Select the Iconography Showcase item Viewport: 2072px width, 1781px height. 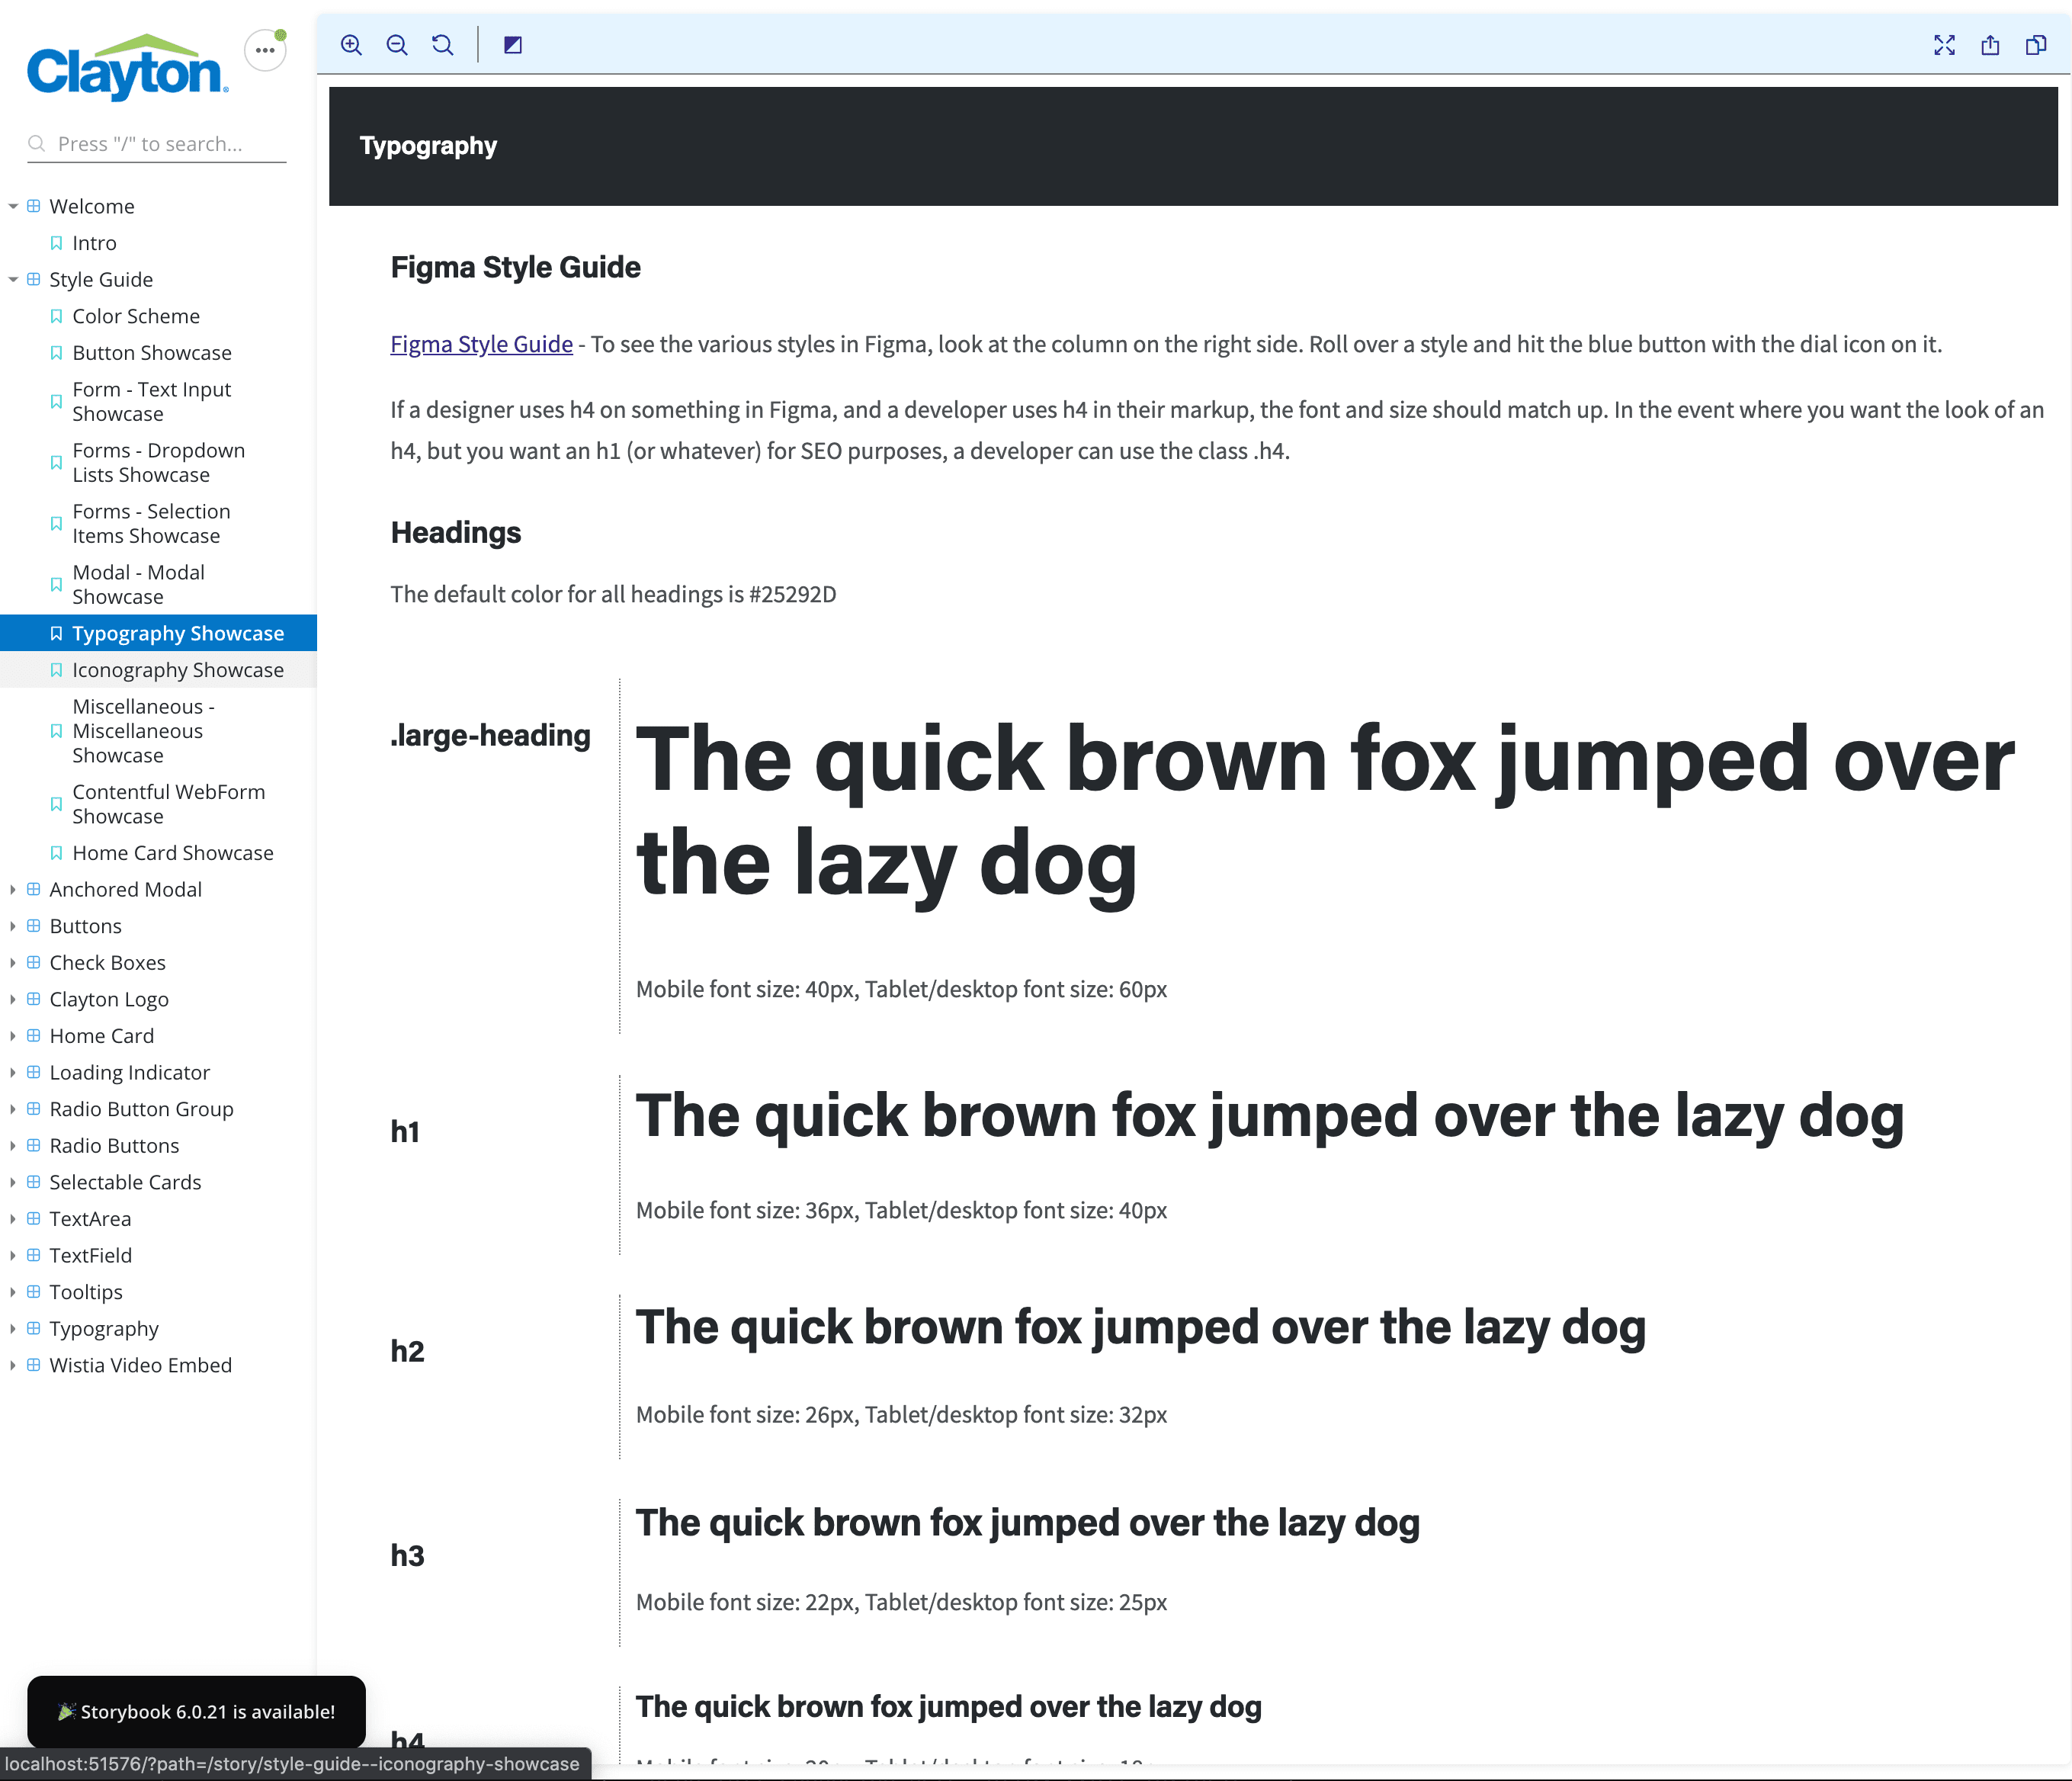click(x=176, y=669)
